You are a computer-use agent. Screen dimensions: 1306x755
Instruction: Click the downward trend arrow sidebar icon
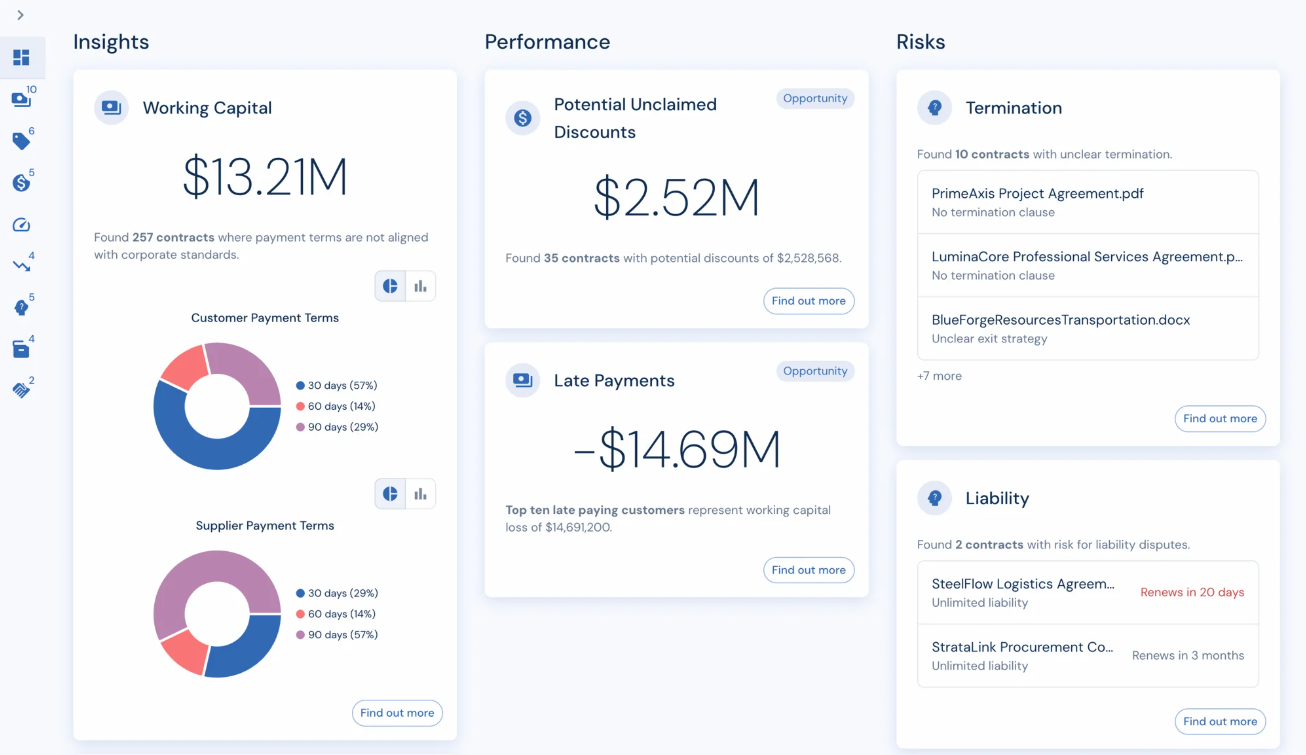click(x=21, y=266)
